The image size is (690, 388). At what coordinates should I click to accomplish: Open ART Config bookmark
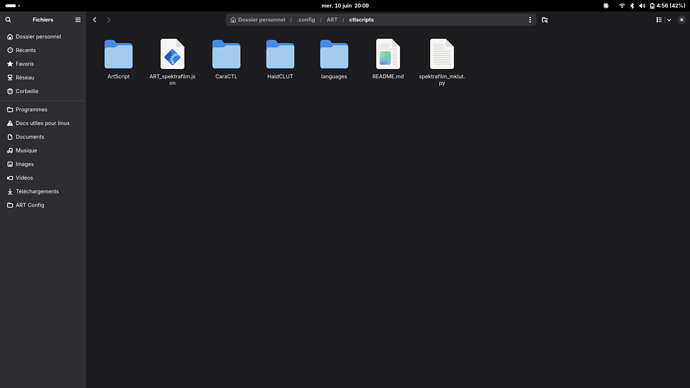coord(43,205)
